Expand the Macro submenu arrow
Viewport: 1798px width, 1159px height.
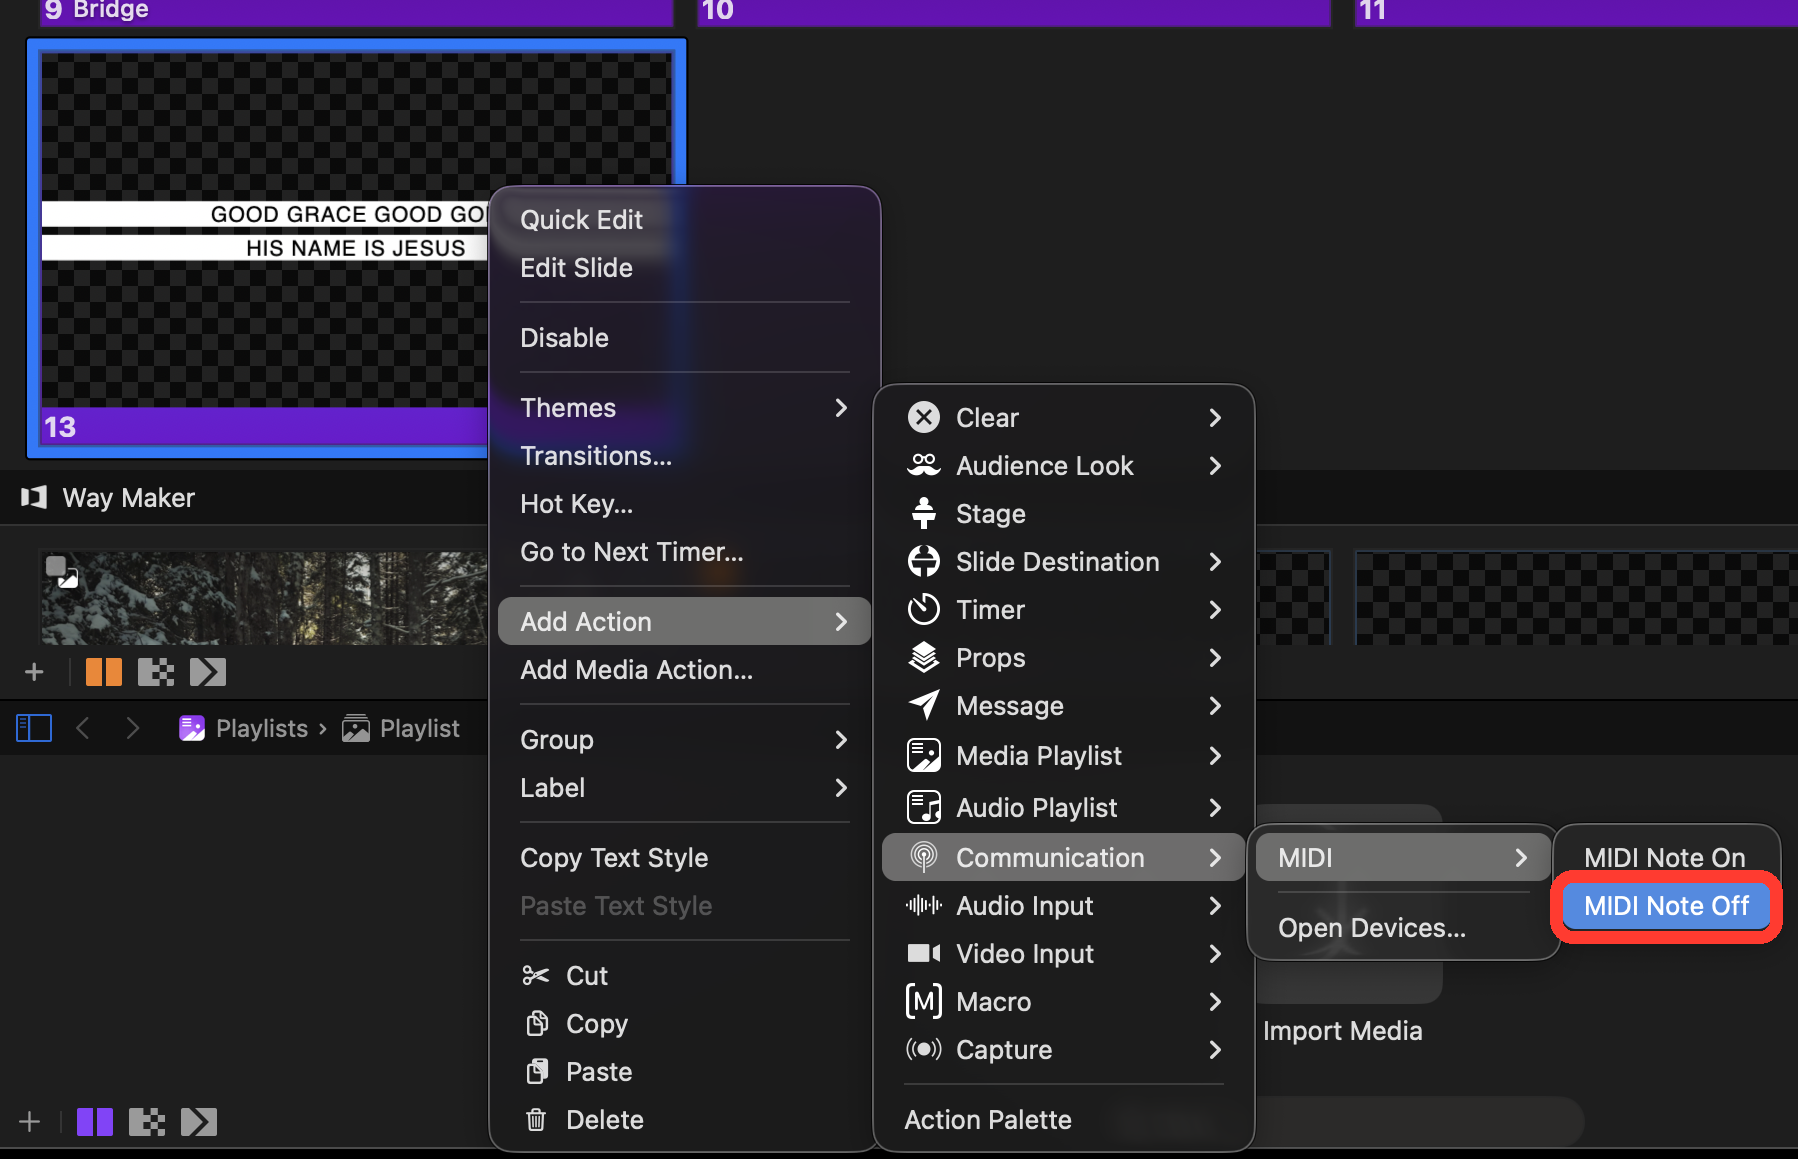point(1215,1002)
